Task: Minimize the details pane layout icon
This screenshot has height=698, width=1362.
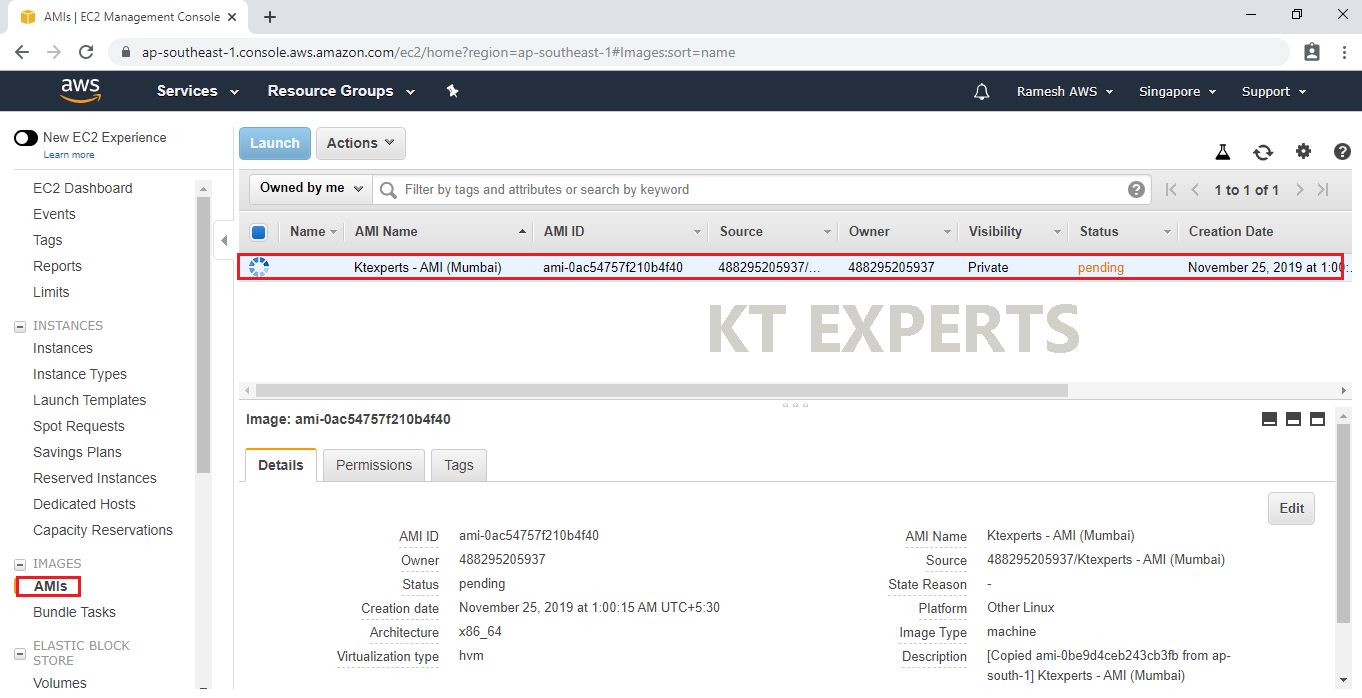Action: coord(1269,419)
